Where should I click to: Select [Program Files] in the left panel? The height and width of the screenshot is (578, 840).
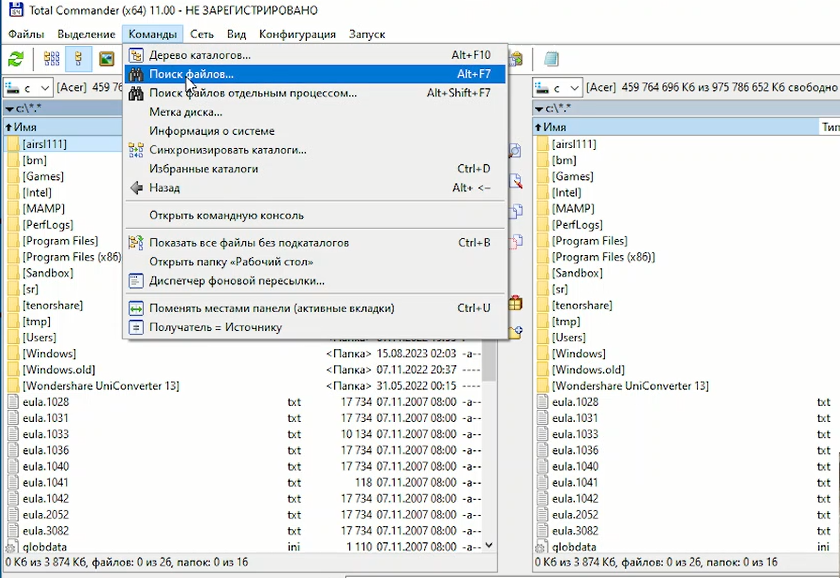[60, 241]
